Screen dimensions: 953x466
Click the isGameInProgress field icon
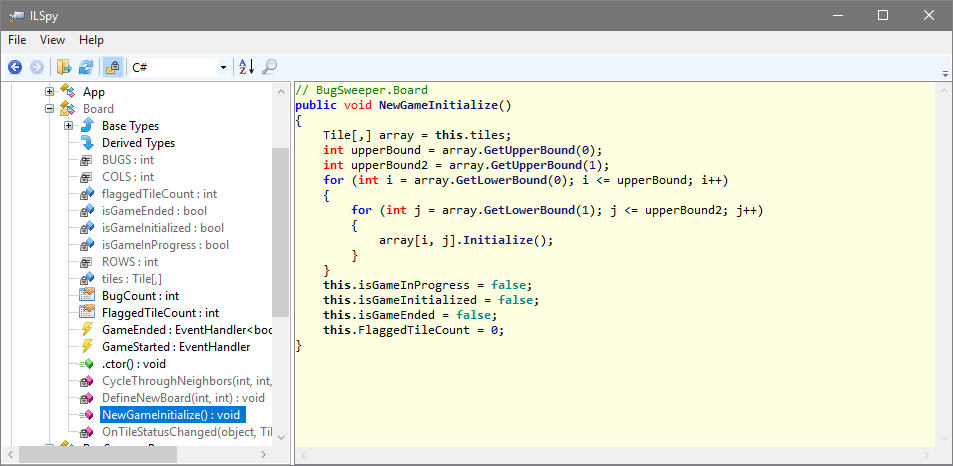(x=87, y=245)
